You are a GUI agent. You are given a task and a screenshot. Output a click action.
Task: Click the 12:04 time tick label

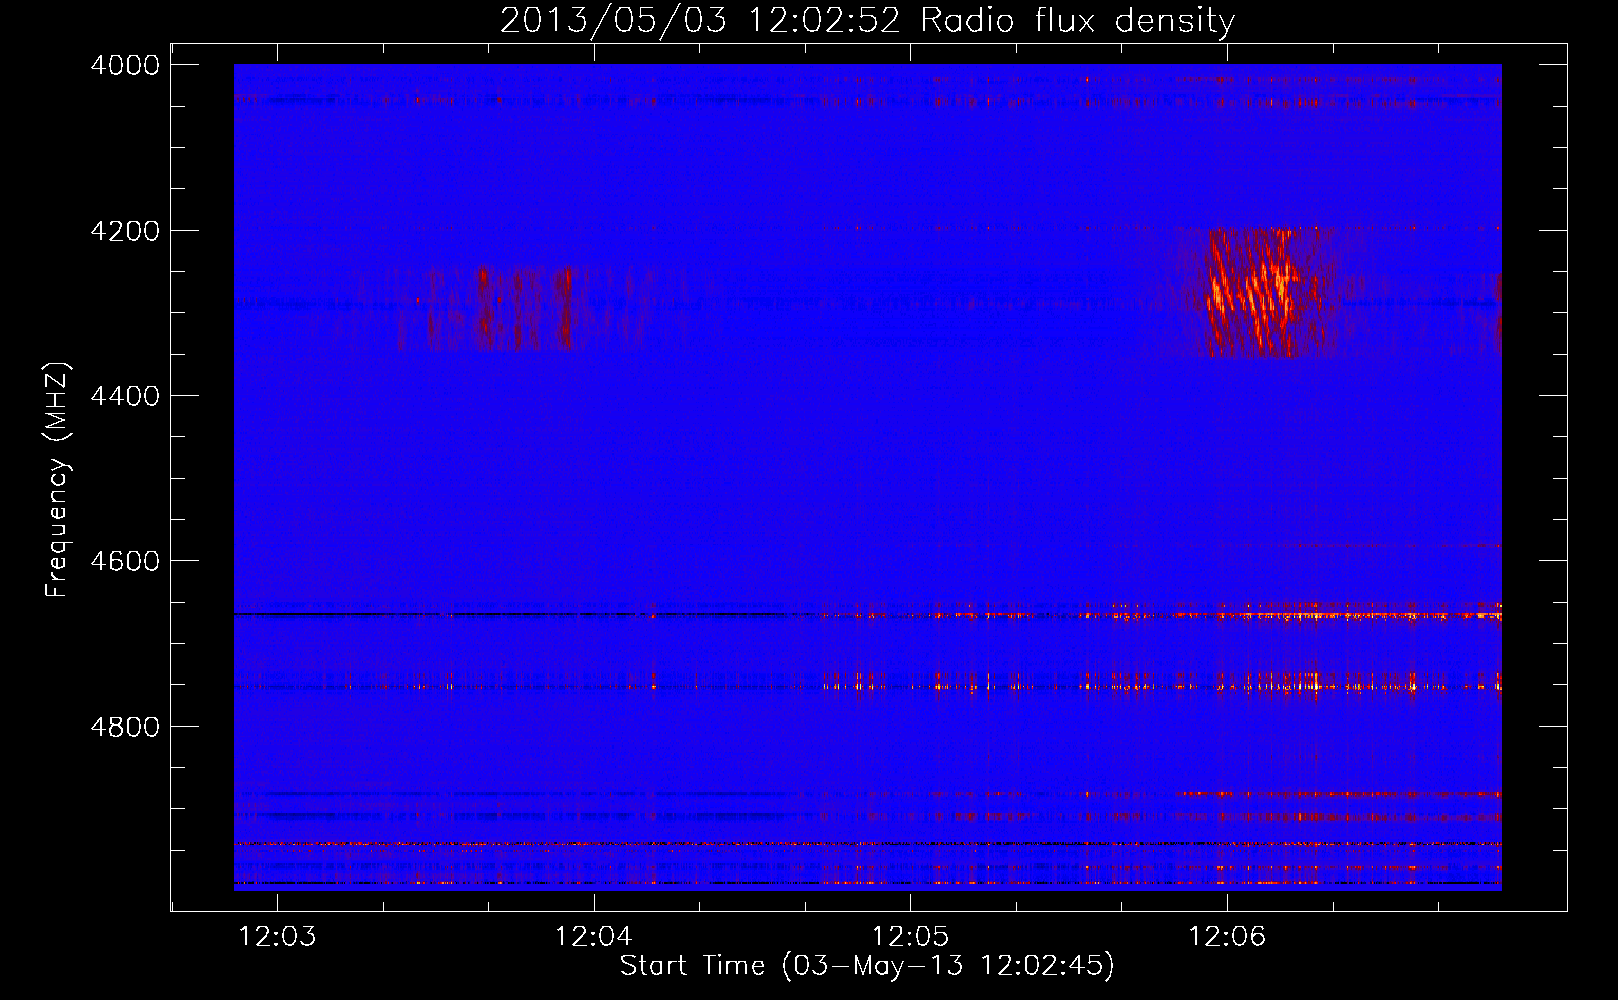click(x=594, y=937)
